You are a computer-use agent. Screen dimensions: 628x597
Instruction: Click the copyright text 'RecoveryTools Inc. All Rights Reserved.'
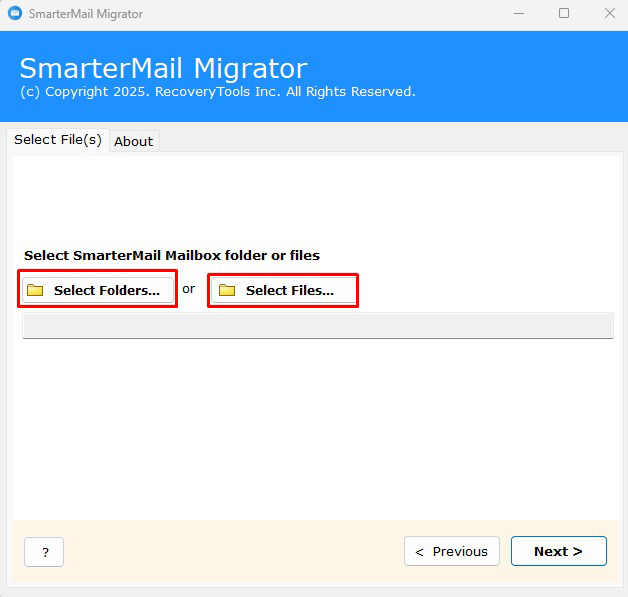285,92
